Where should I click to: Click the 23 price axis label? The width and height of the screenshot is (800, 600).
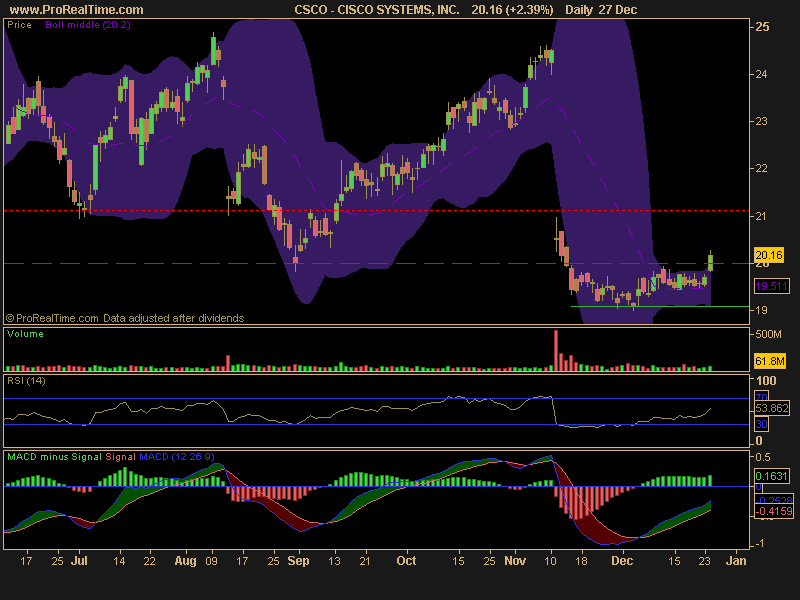(x=761, y=121)
